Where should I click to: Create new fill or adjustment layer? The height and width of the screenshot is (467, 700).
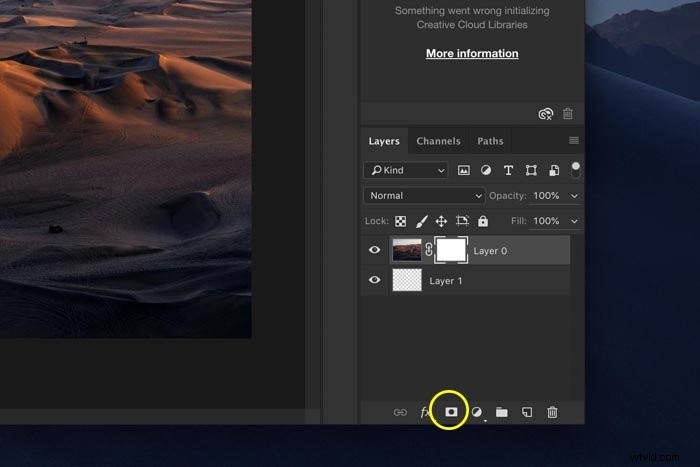click(x=477, y=412)
